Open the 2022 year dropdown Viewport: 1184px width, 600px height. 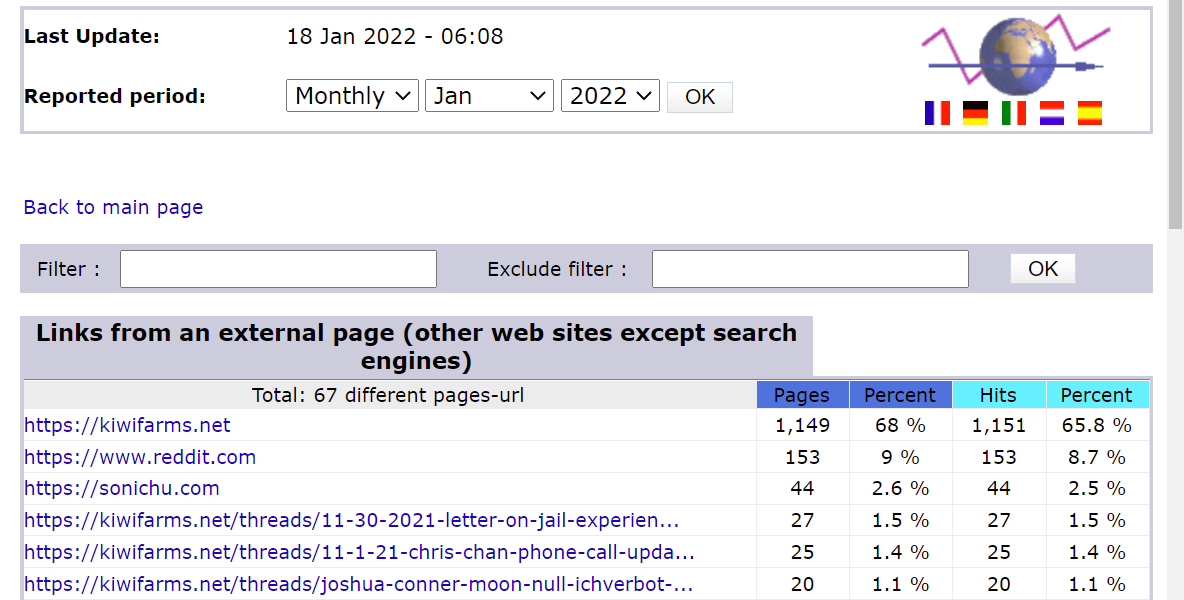click(x=610, y=96)
